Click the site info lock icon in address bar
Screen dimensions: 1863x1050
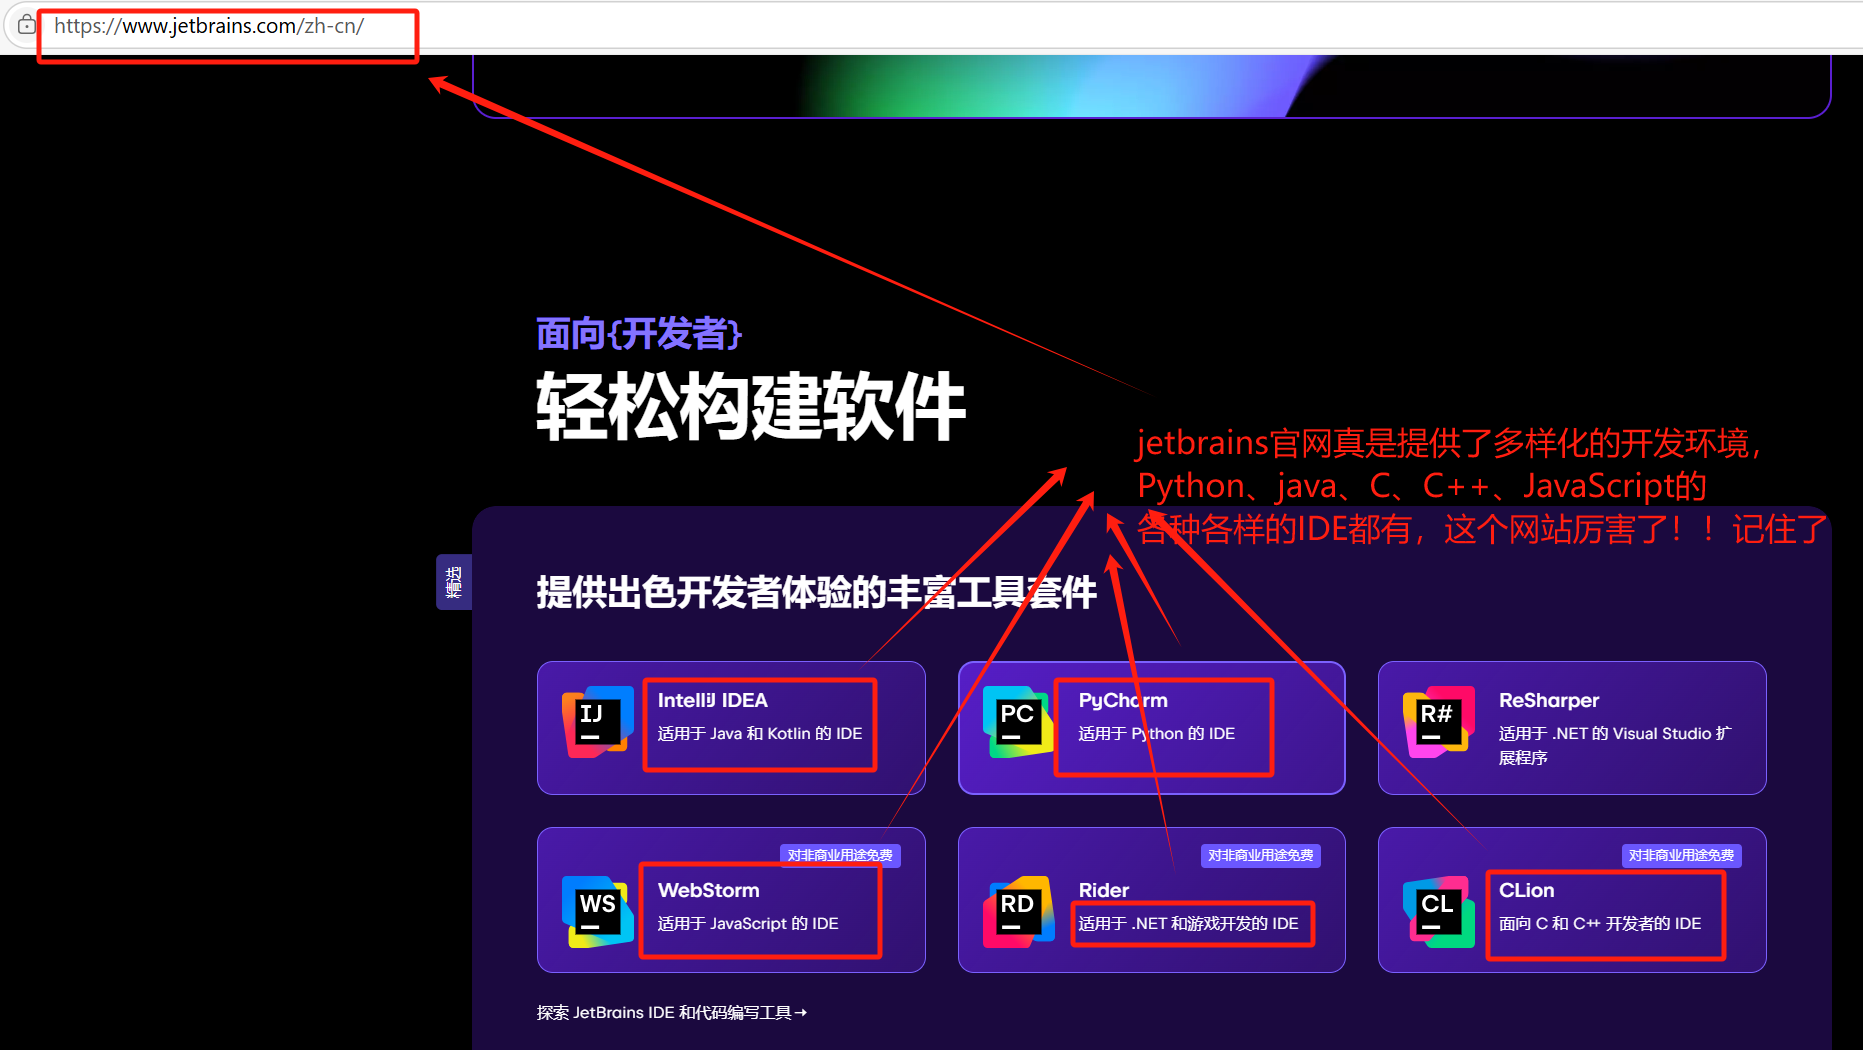(x=27, y=25)
